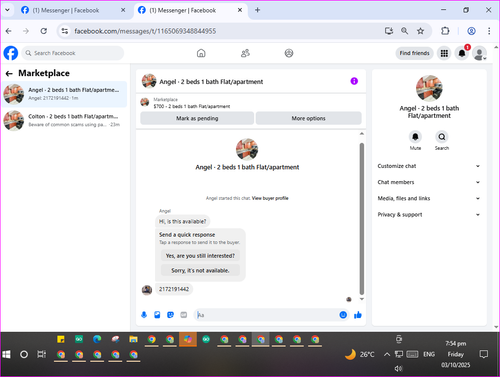Screen dimensions: 500x377
Task: Open the Chrome zoom magnifier icon
Action: pos(404,31)
